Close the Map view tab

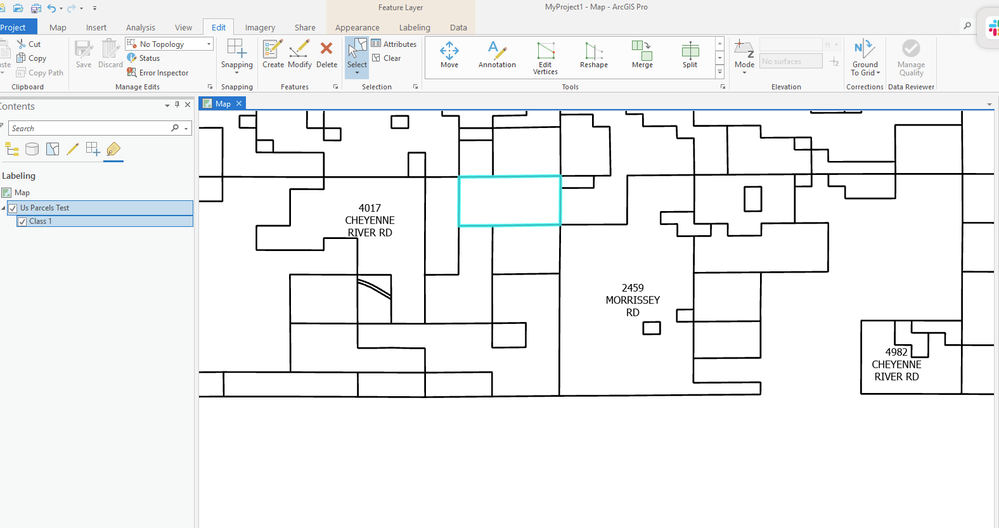(x=239, y=103)
